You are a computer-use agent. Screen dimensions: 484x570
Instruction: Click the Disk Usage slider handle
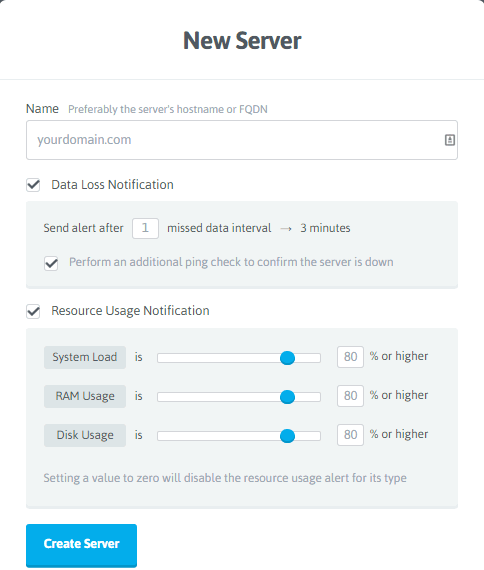[287, 435]
